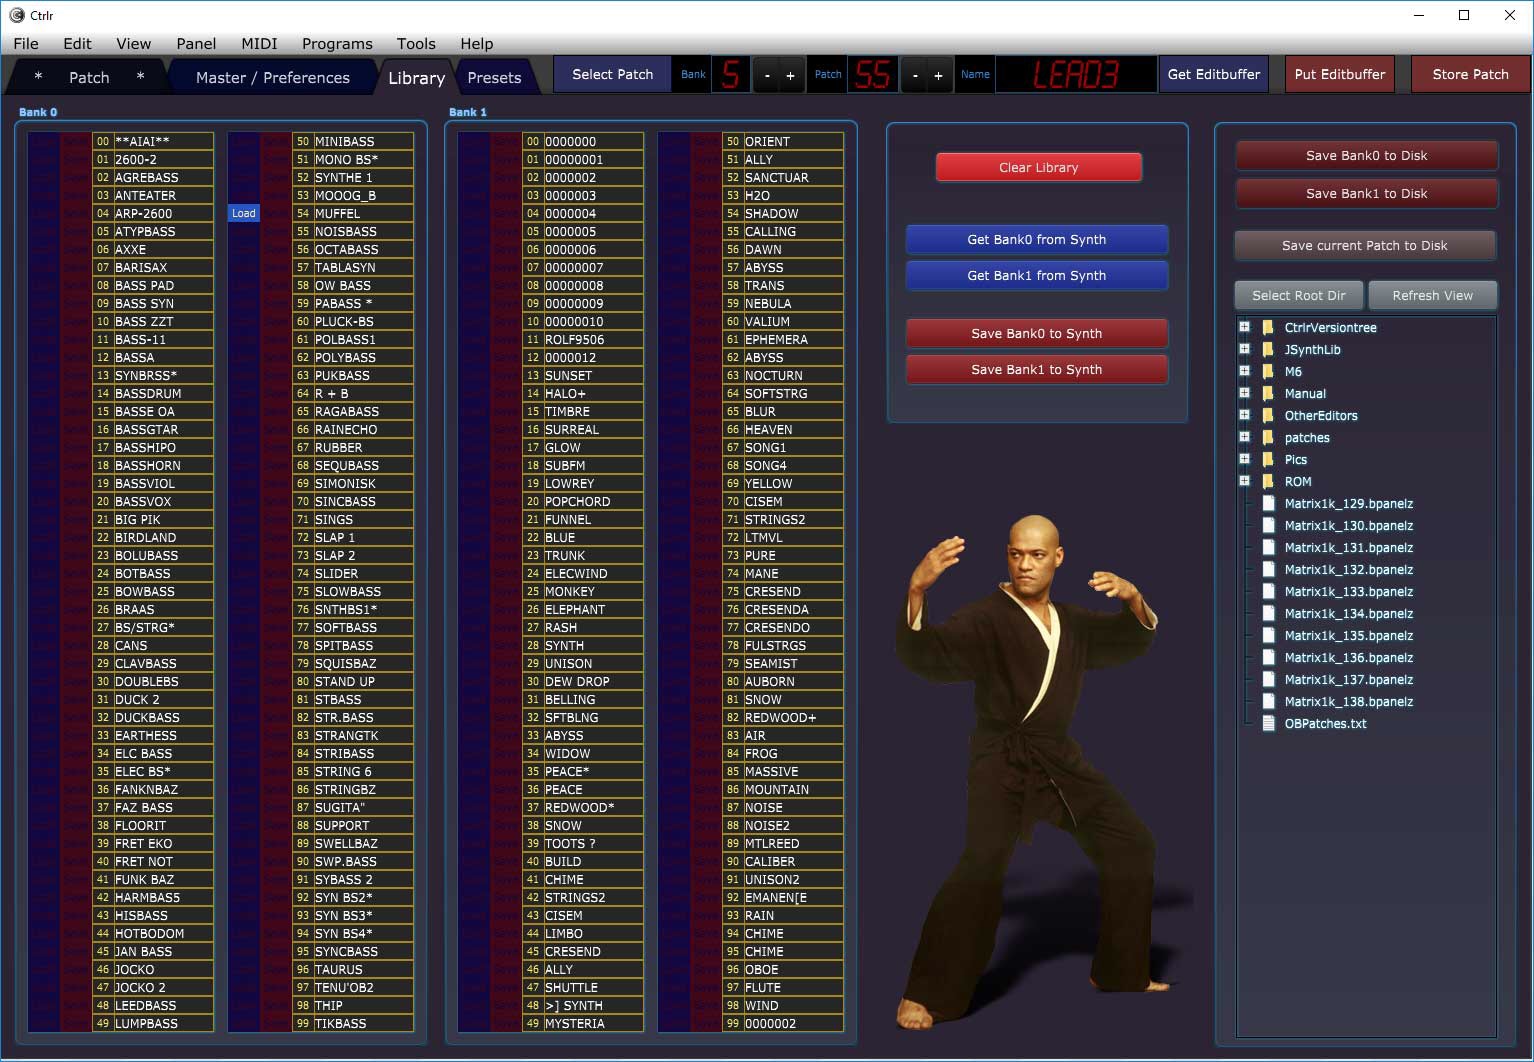This screenshot has width=1534, height=1062.
Task: Switch to the Master / Preferences tab
Action: click(x=272, y=77)
